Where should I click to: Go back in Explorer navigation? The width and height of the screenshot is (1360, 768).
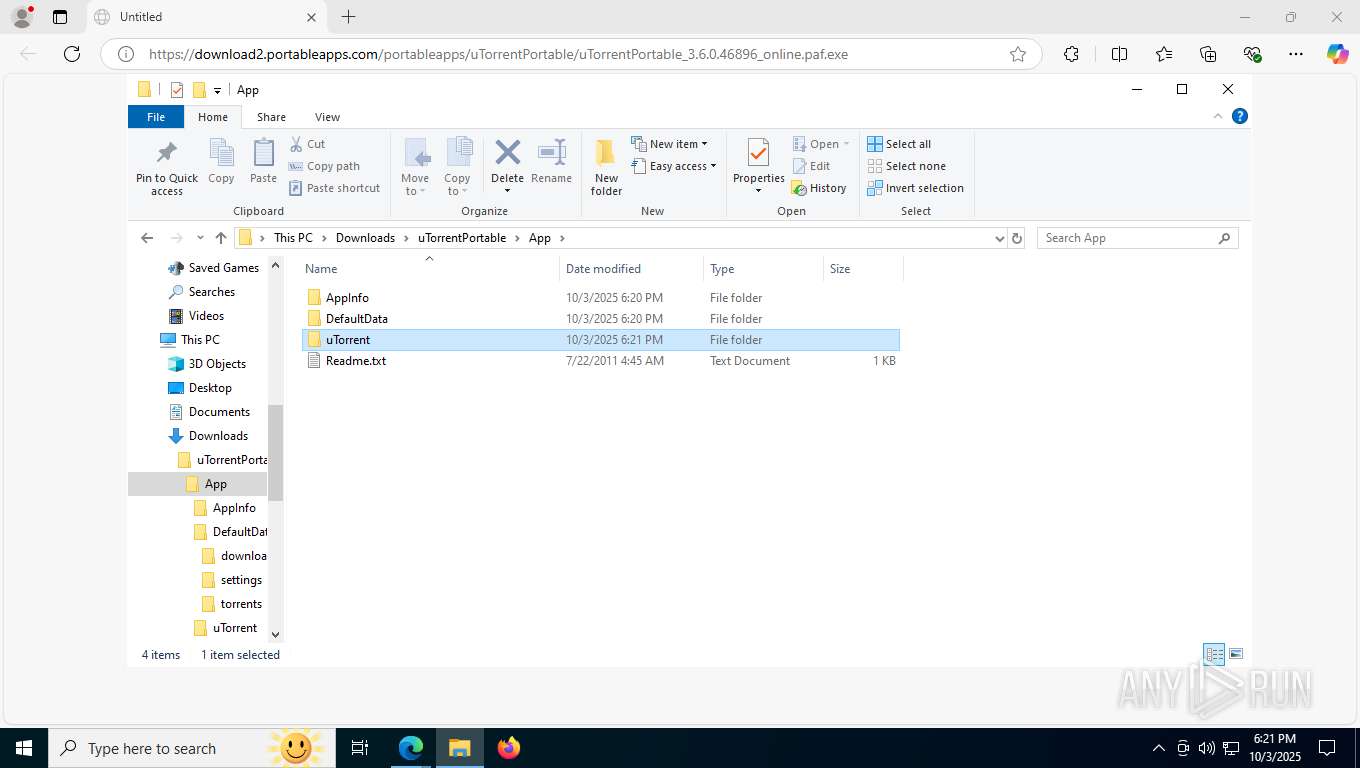click(x=147, y=238)
